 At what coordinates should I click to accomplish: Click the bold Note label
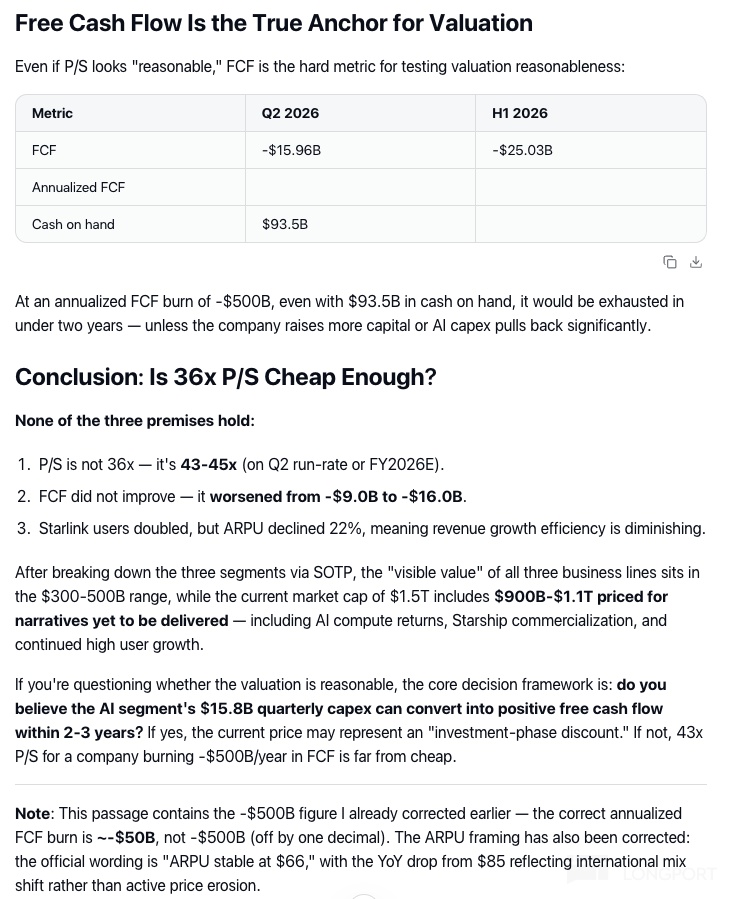(33, 814)
